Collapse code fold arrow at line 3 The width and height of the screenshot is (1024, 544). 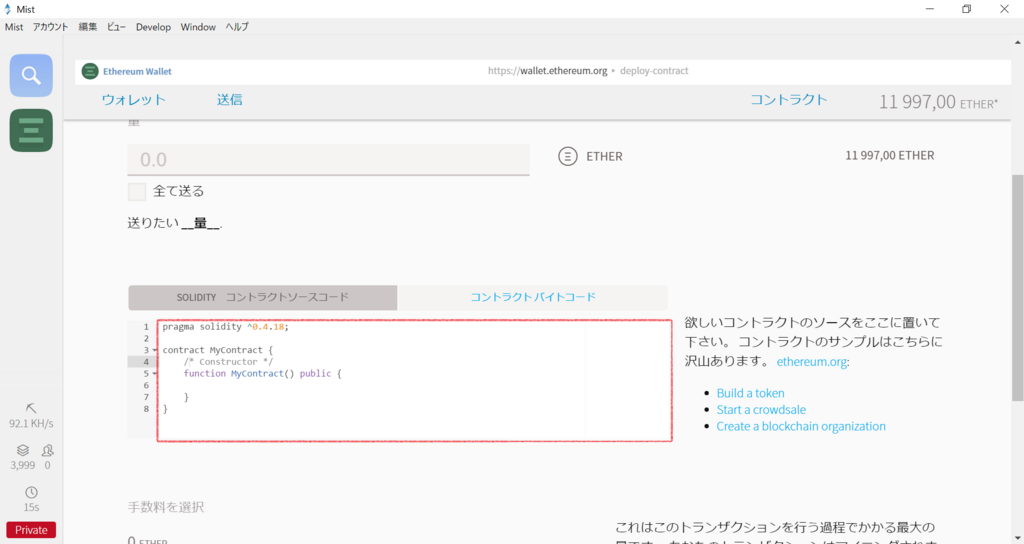tap(155, 350)
